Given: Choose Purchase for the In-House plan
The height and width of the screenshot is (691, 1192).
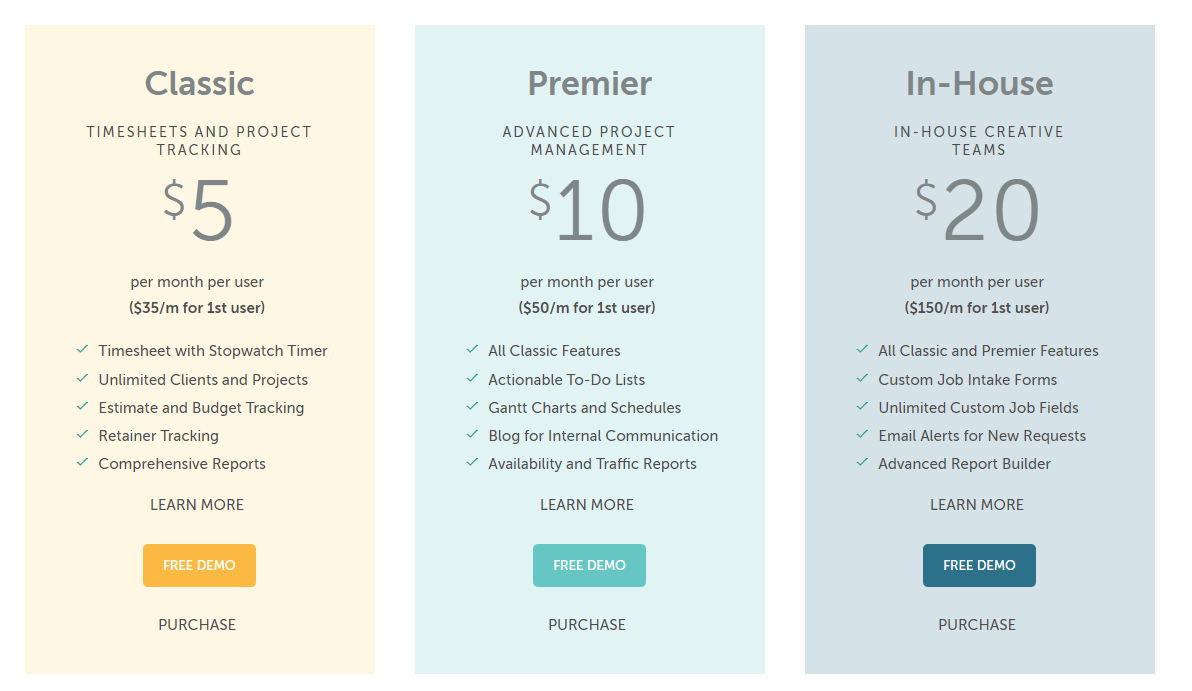Looking at the screenshot, I should point(977,625).
